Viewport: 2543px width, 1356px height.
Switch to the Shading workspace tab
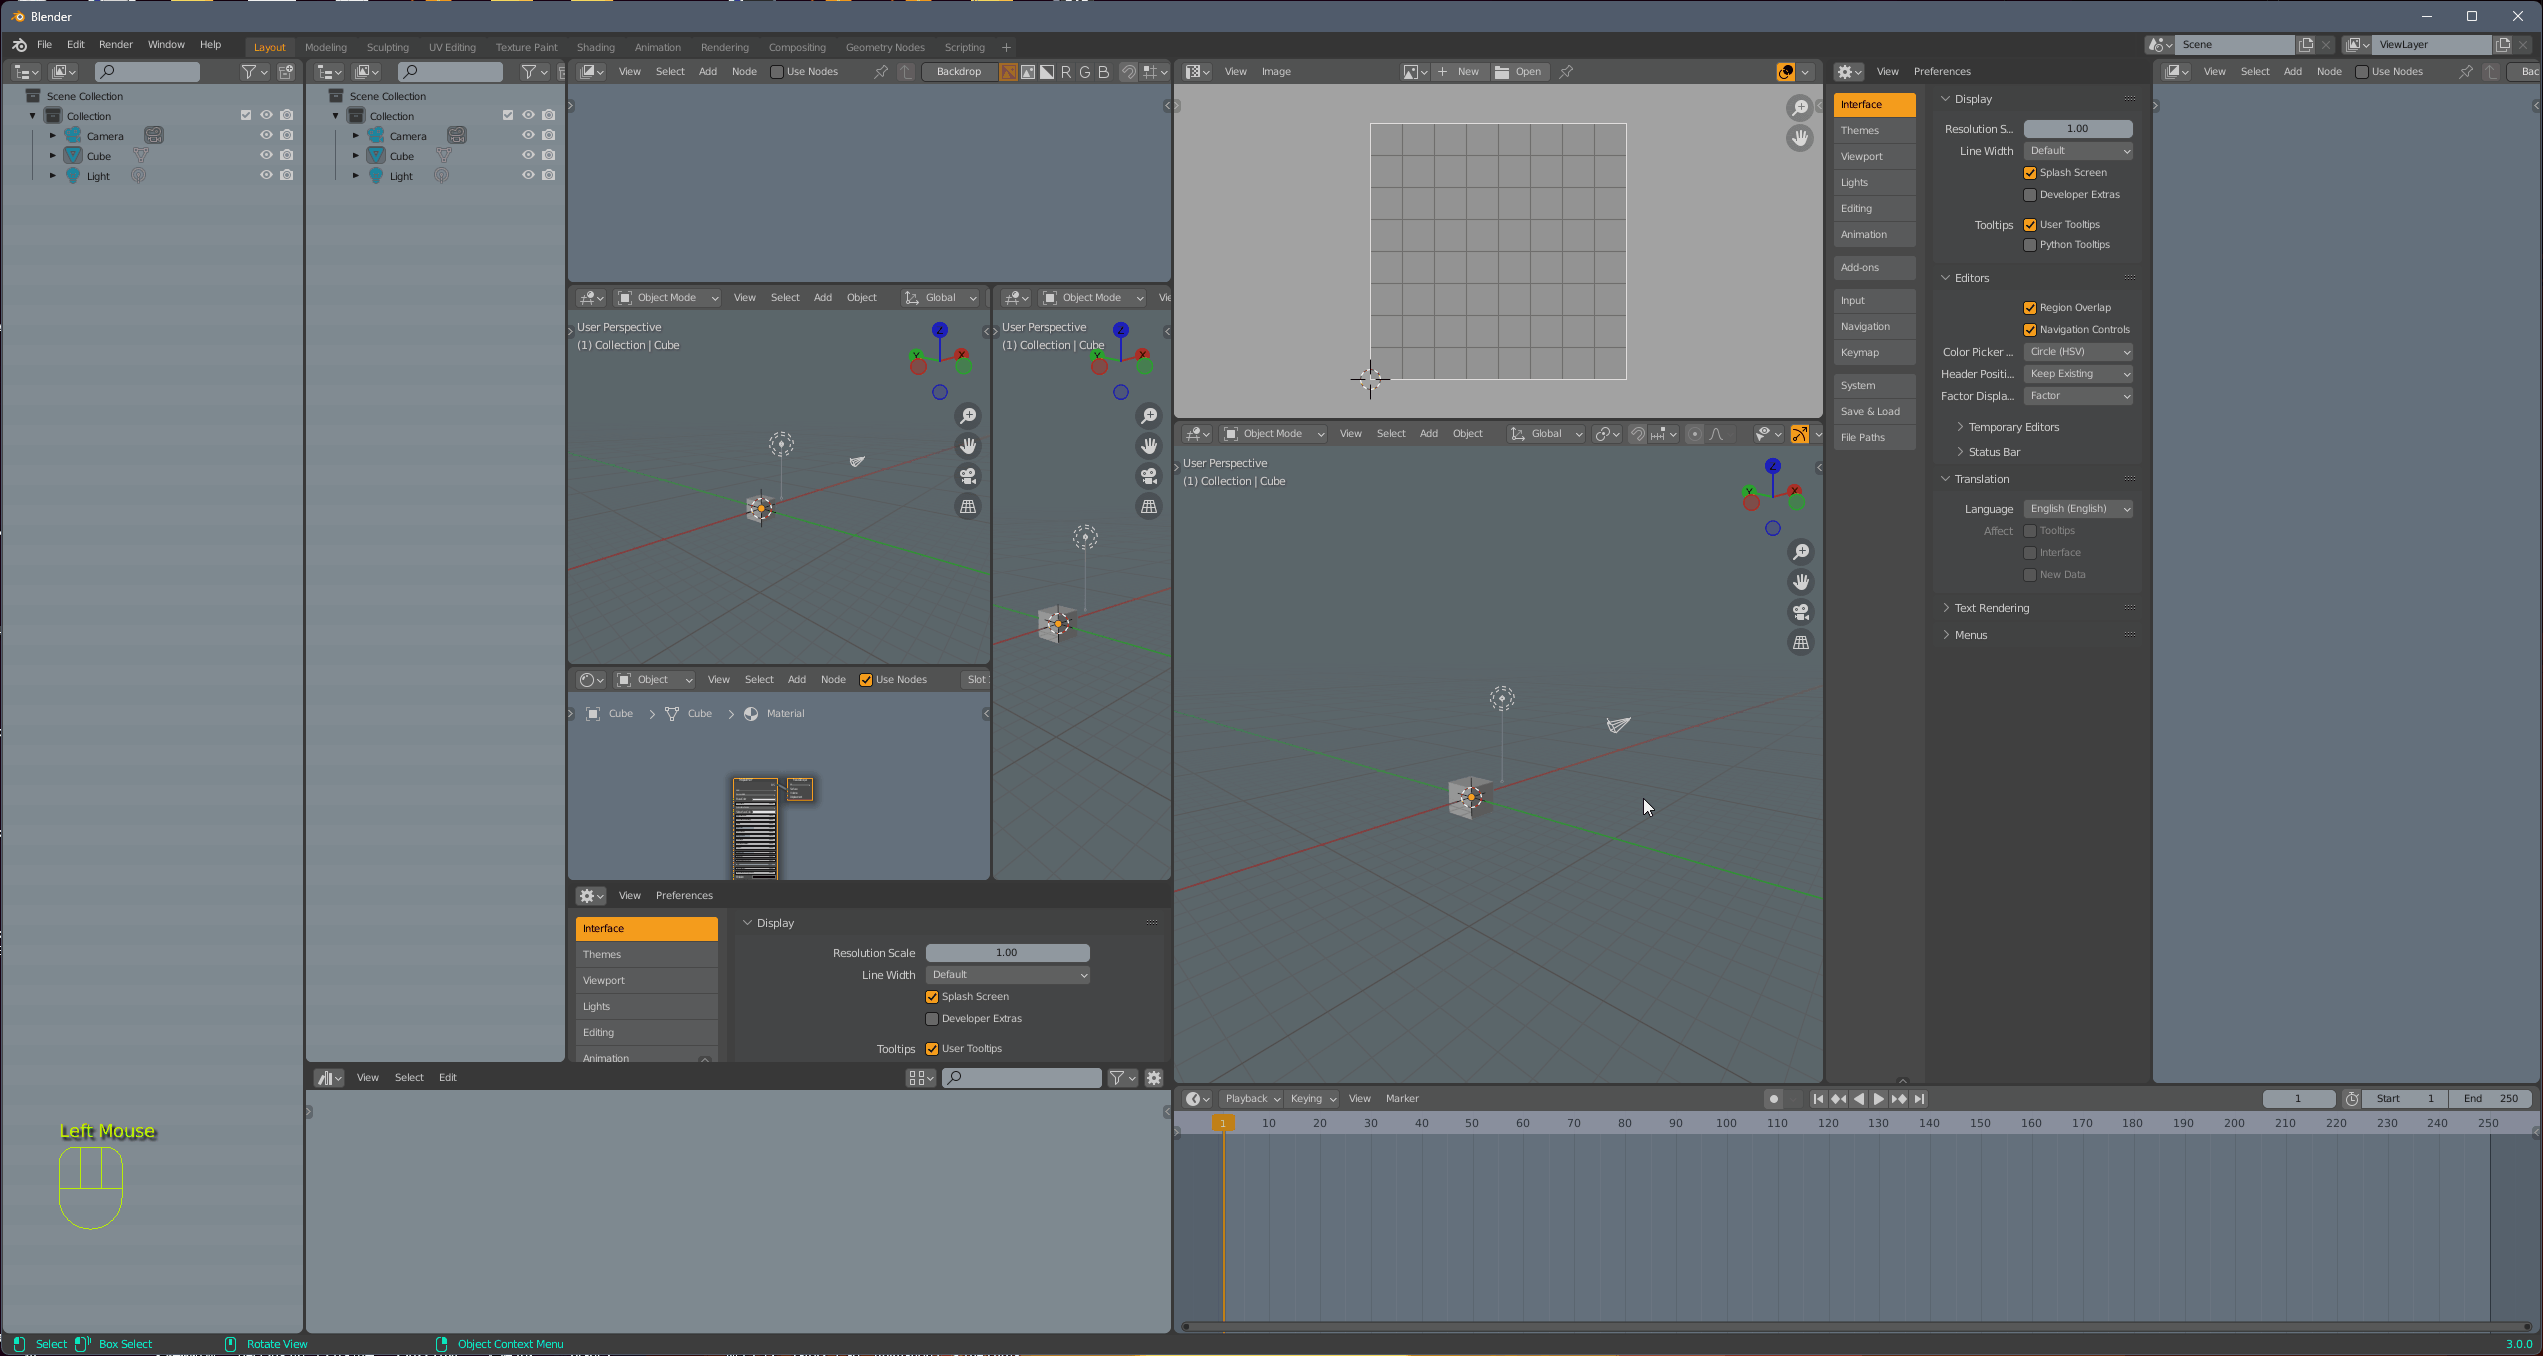pos(595,47)
